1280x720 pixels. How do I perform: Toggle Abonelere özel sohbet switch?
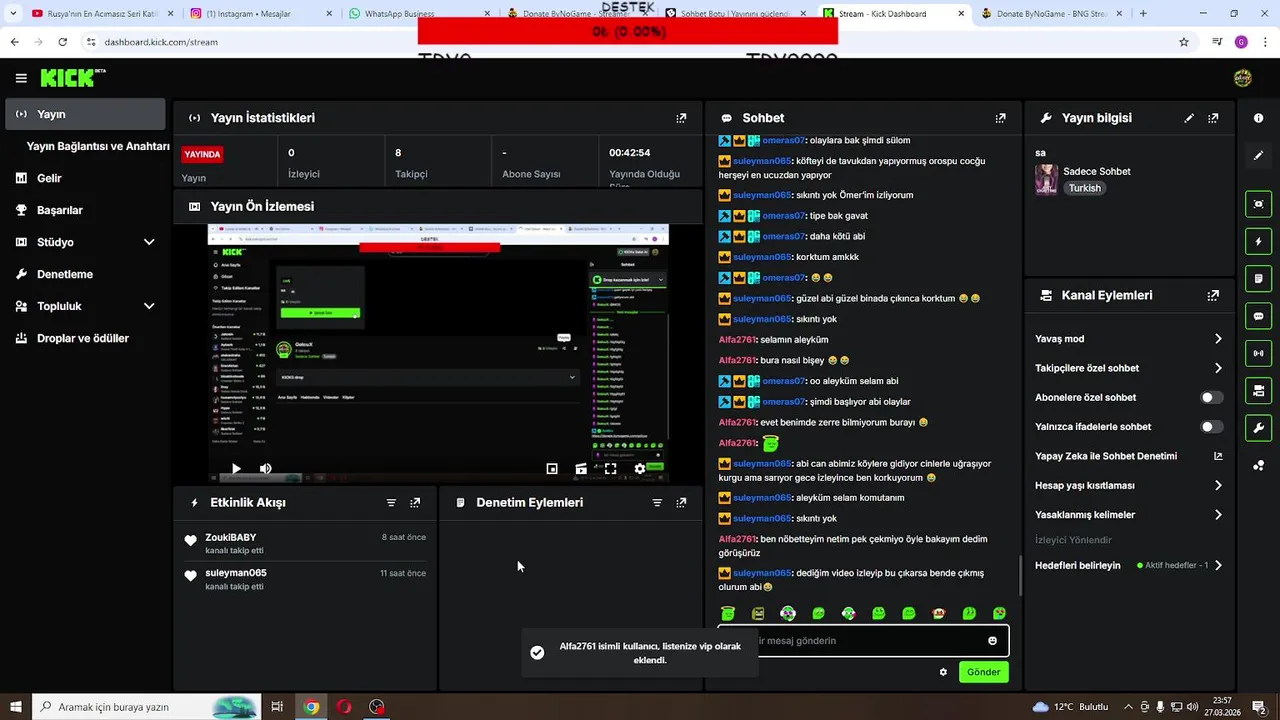(1211, 398)
